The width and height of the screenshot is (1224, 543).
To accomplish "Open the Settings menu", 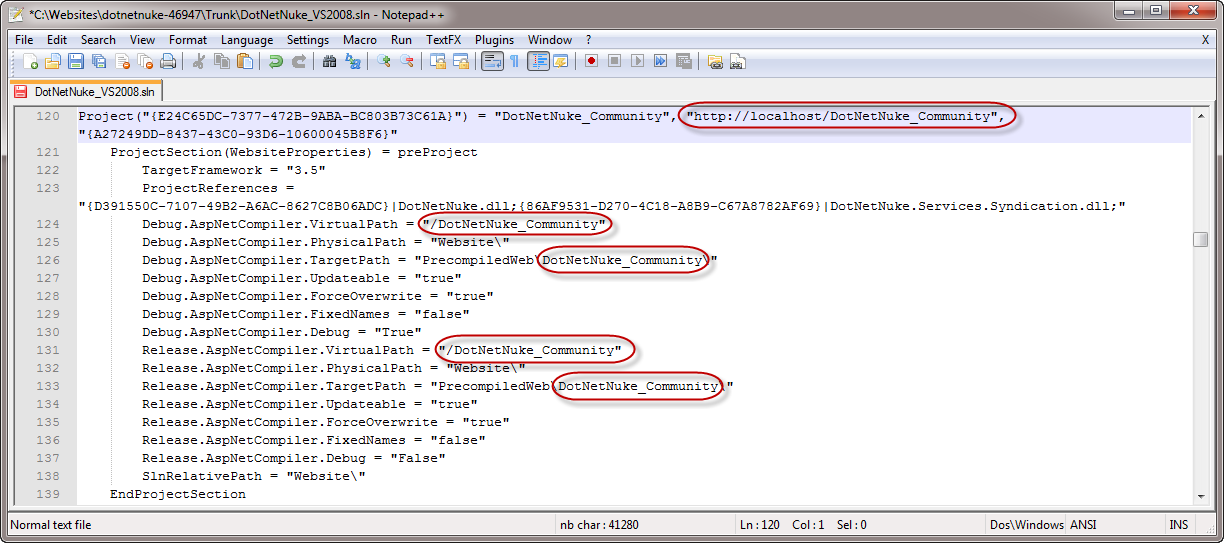I will (x=308, y=40).
